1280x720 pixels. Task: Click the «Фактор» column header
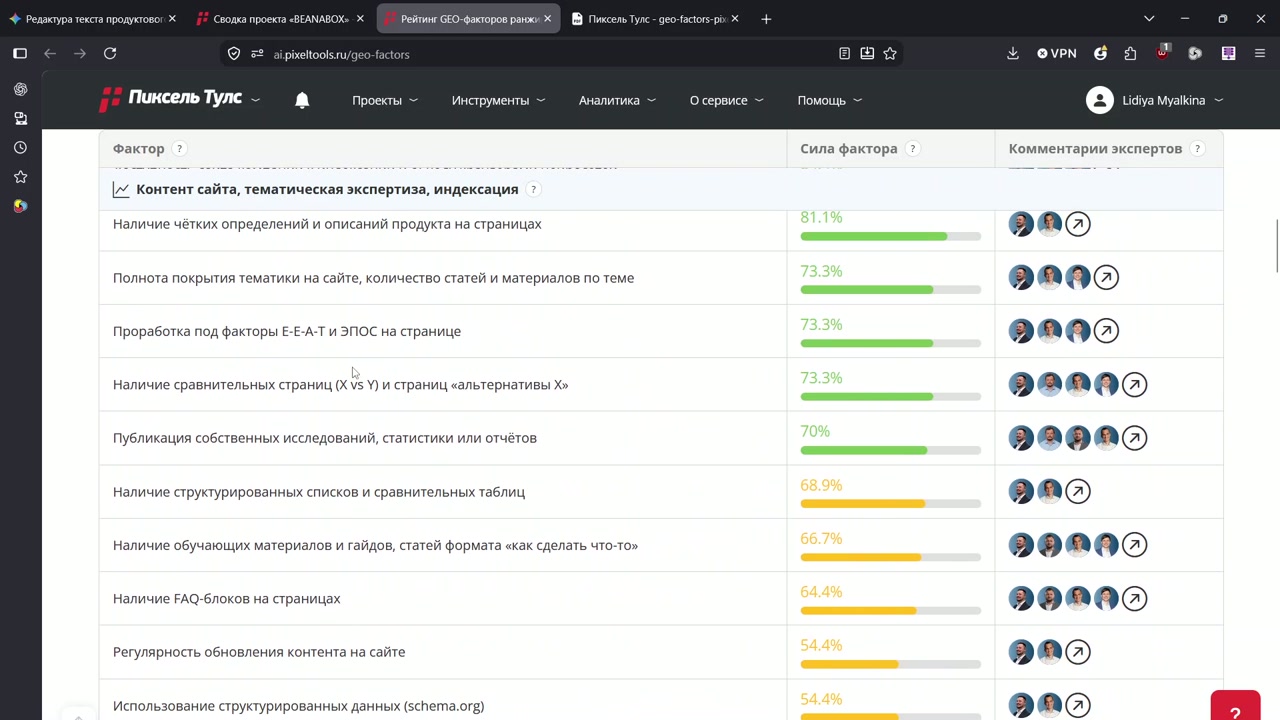(139, 149)
